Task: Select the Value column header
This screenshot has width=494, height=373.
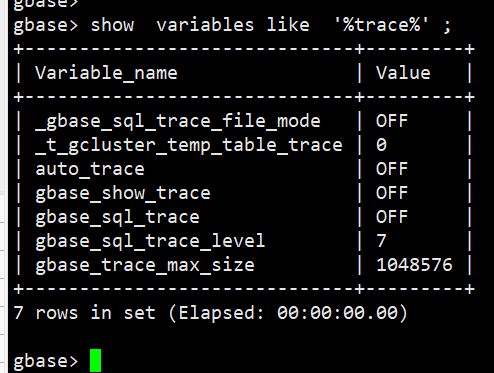Action: pyautogui.click(x=403, y=73)
